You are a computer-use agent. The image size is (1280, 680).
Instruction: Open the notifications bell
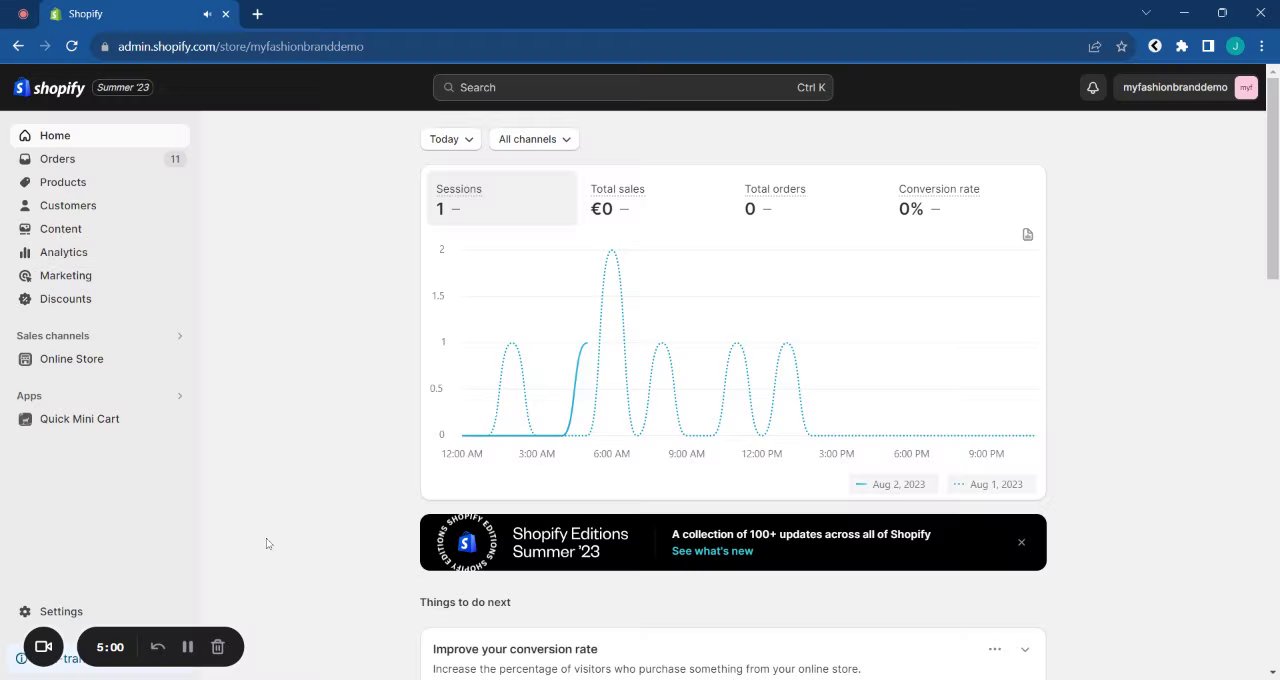click(x=1093, y=88)
